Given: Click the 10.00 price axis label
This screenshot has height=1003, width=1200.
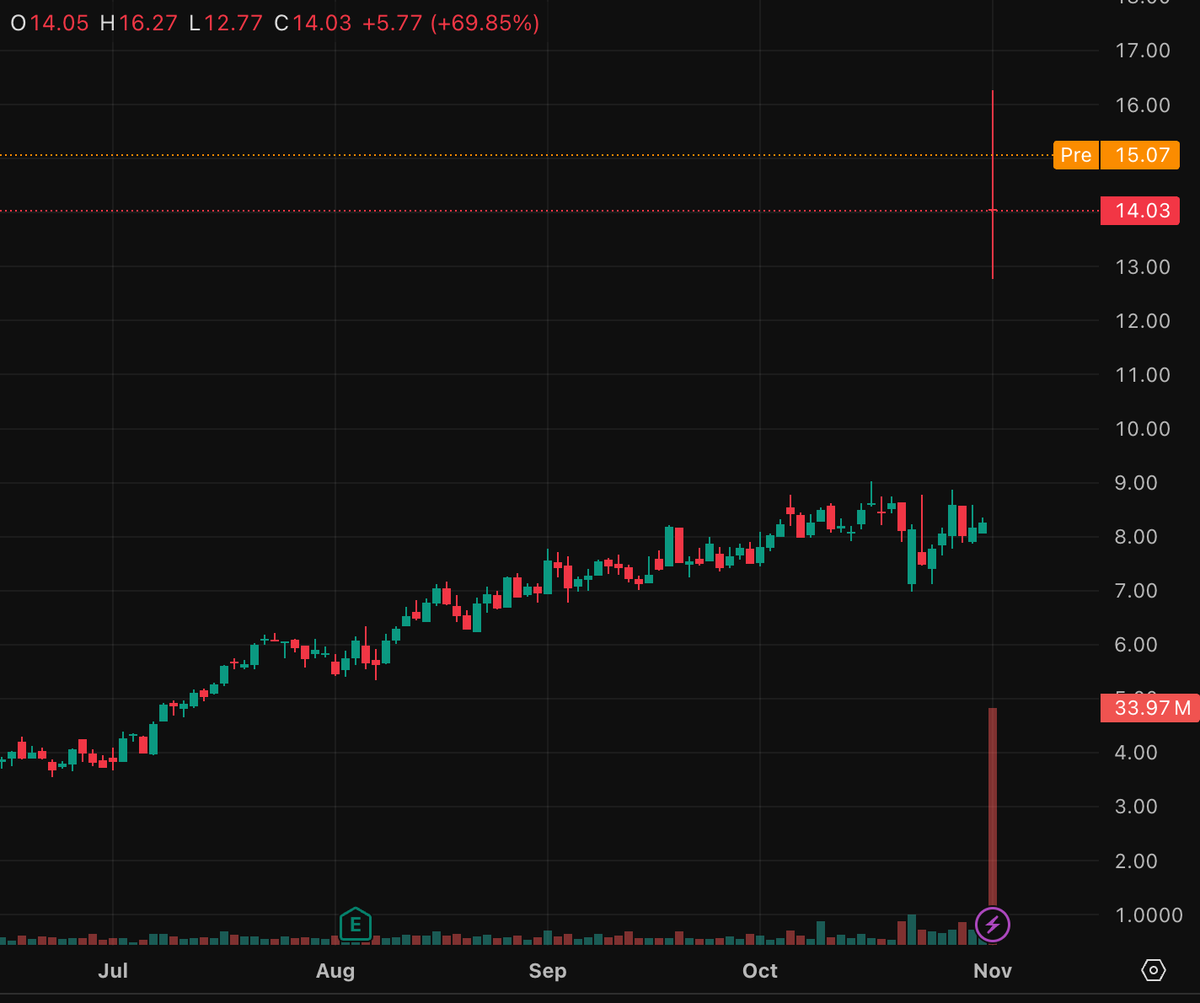Looking at the screenshot, I should pyautogui.click(x=1142, y=429).
